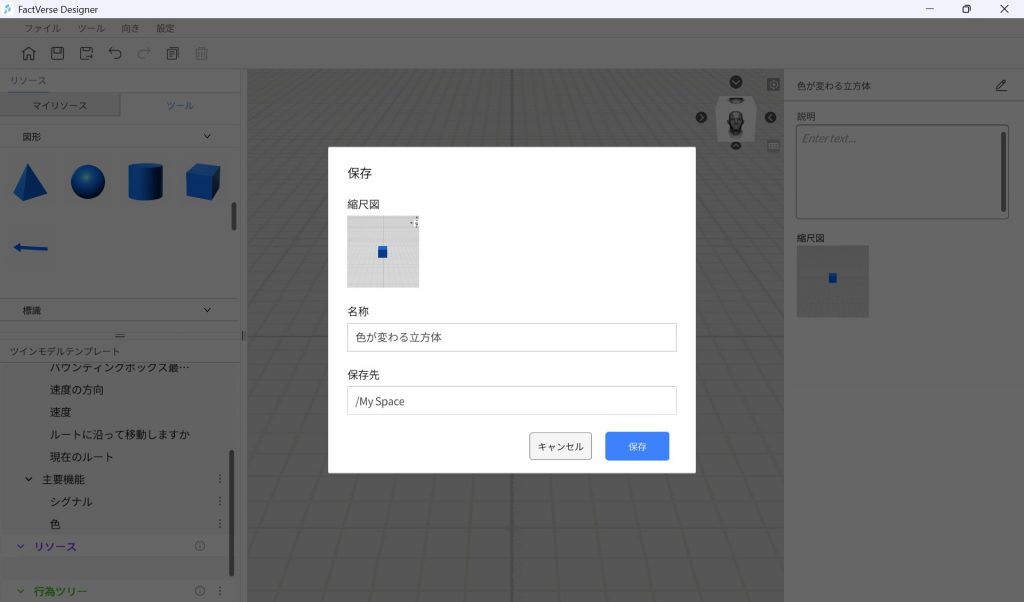Viewport: 1024px width, 602px height.
Task: Collapse the 行為ツリー section
Action: 21,591
